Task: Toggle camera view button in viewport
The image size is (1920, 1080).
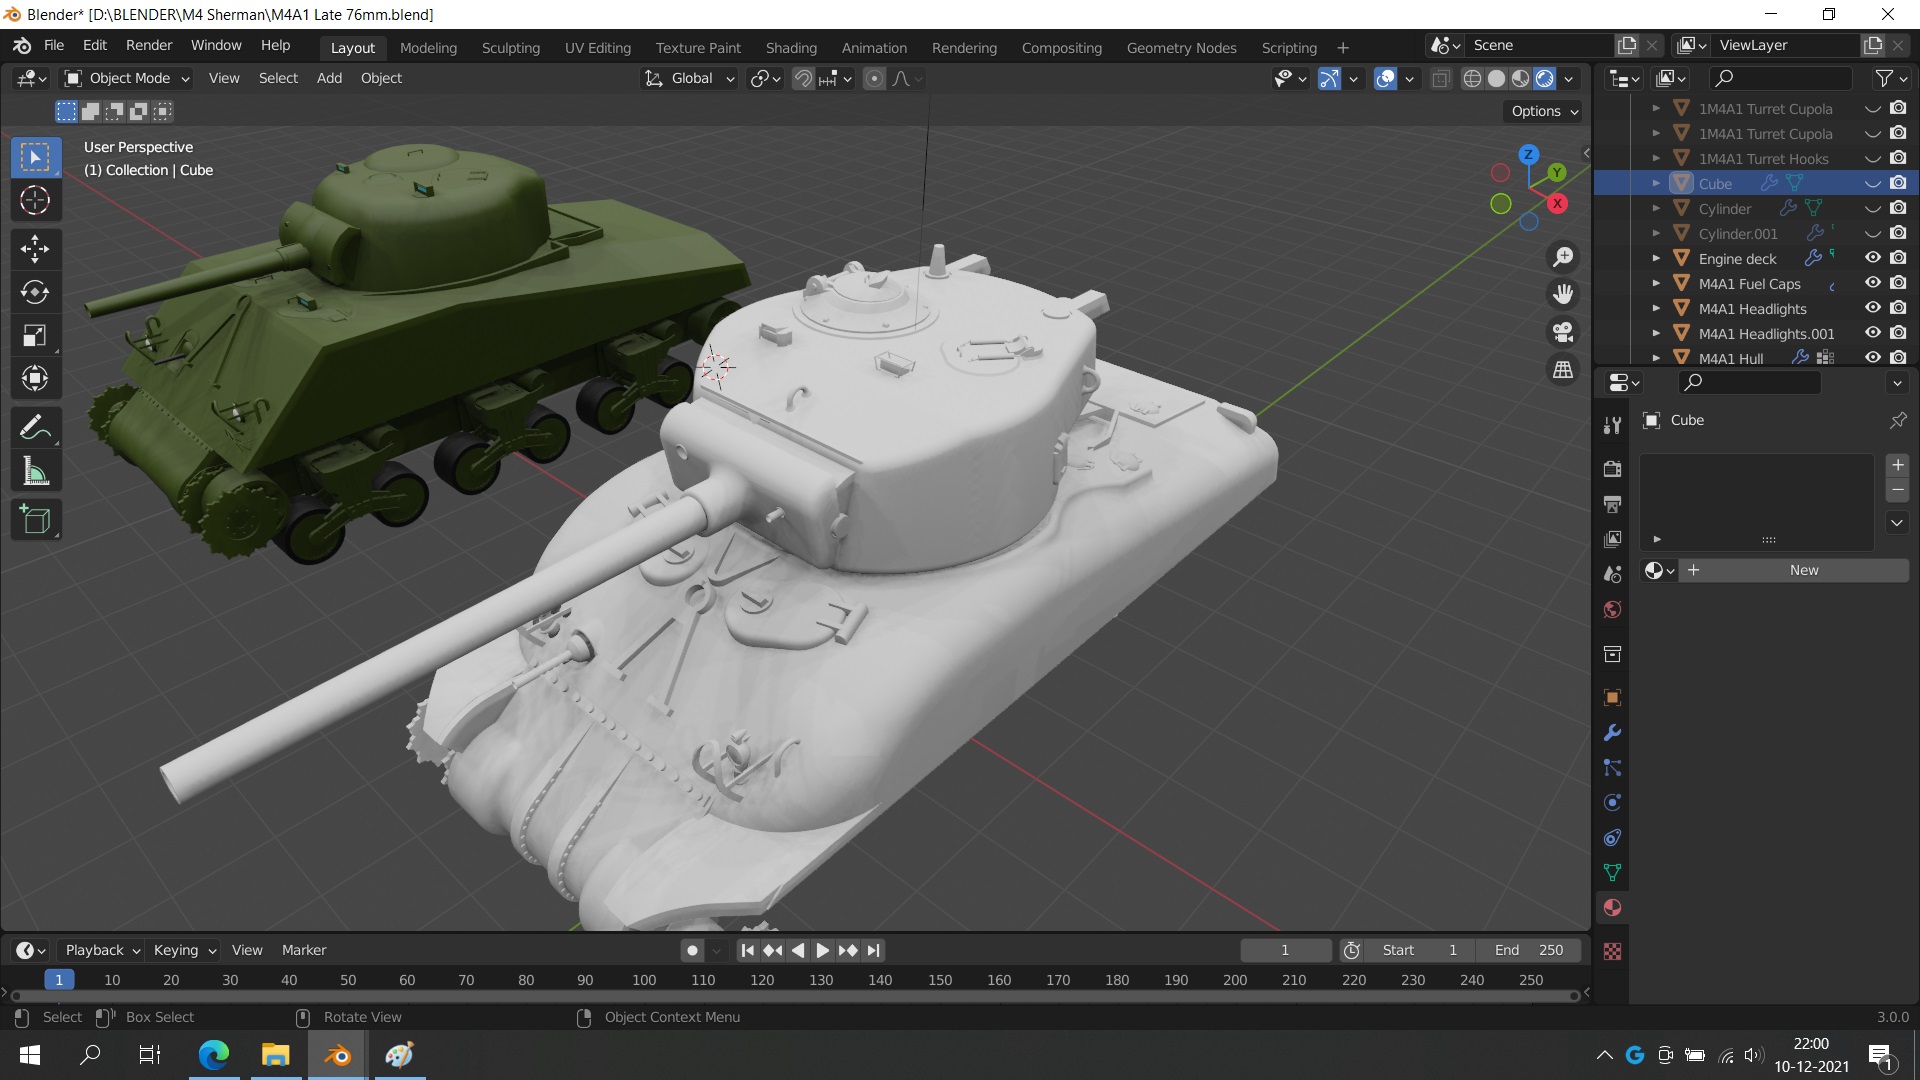Action: [x=1563, y=332]
